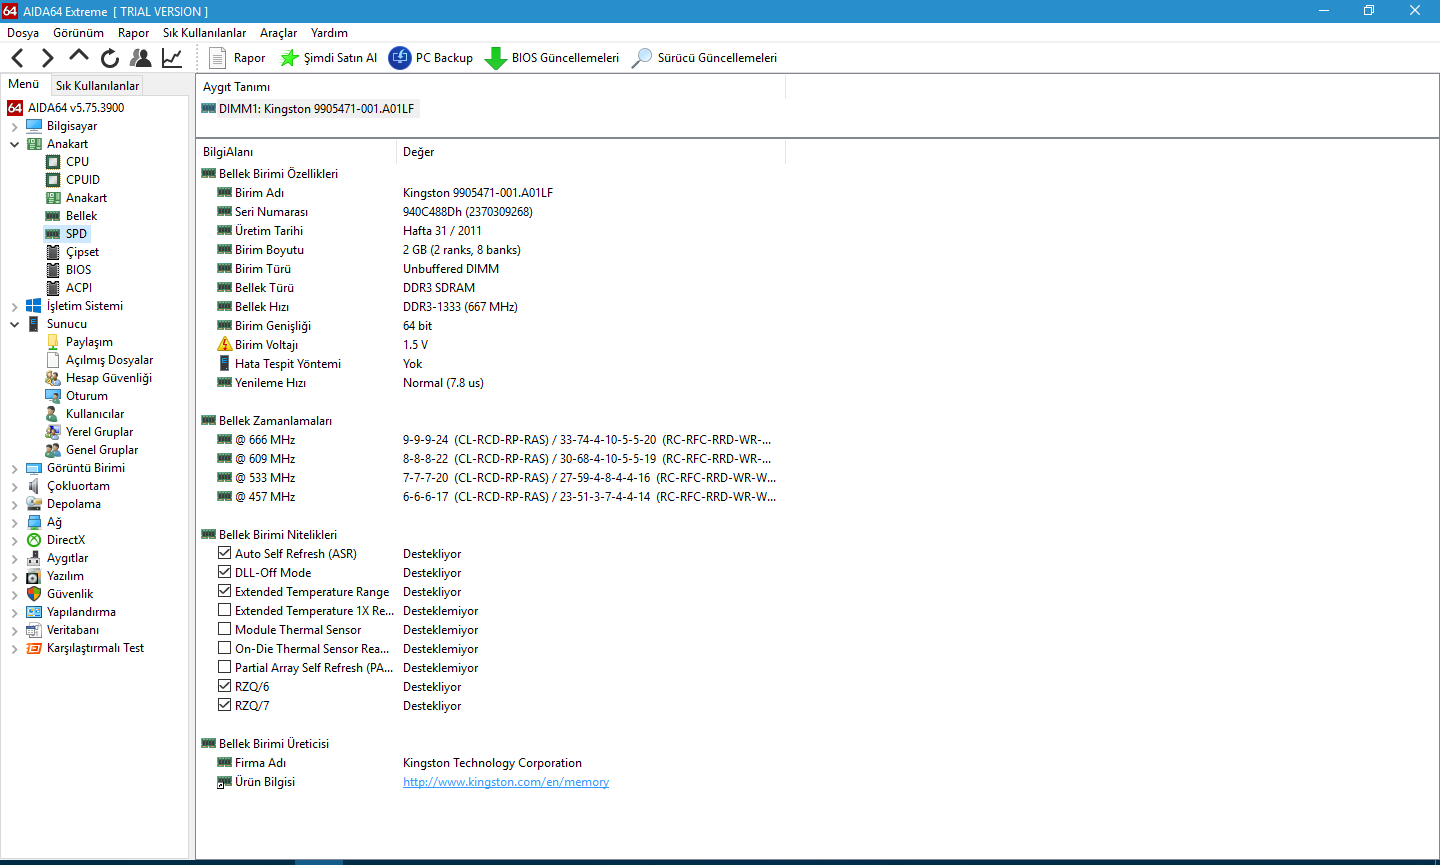Toggle Extended Temperature 1X Refresh checkbox

point(225,610)
